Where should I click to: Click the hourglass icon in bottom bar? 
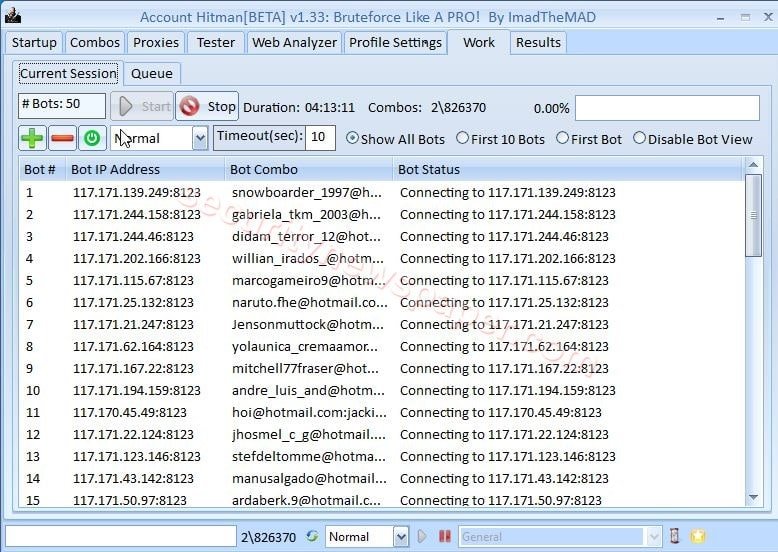[674, 536]
